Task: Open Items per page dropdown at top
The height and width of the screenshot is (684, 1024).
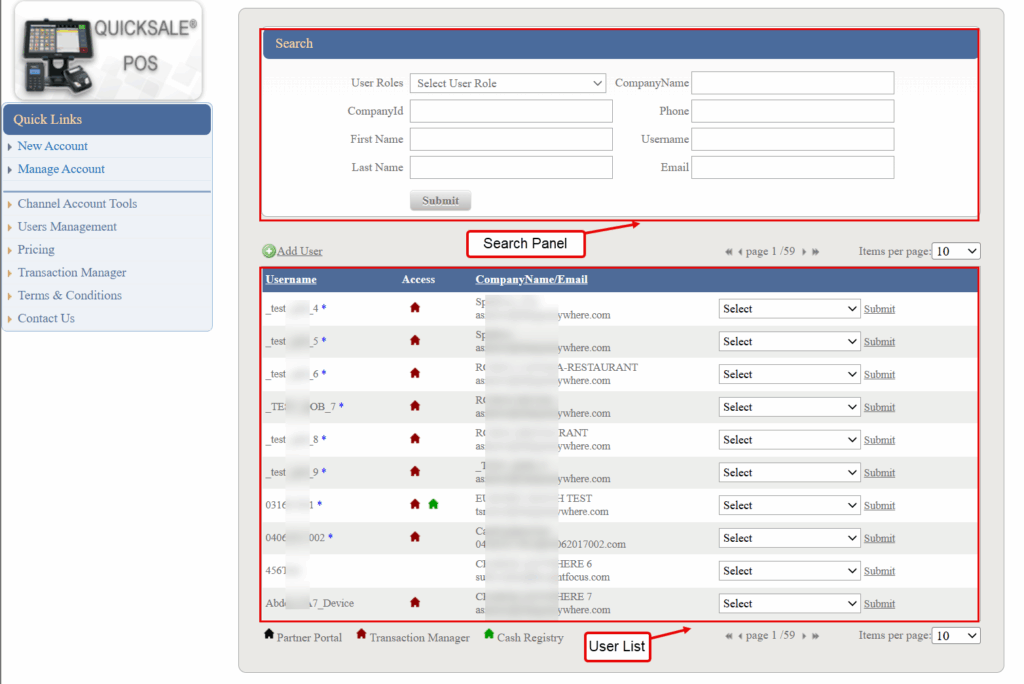Action: 955,251
